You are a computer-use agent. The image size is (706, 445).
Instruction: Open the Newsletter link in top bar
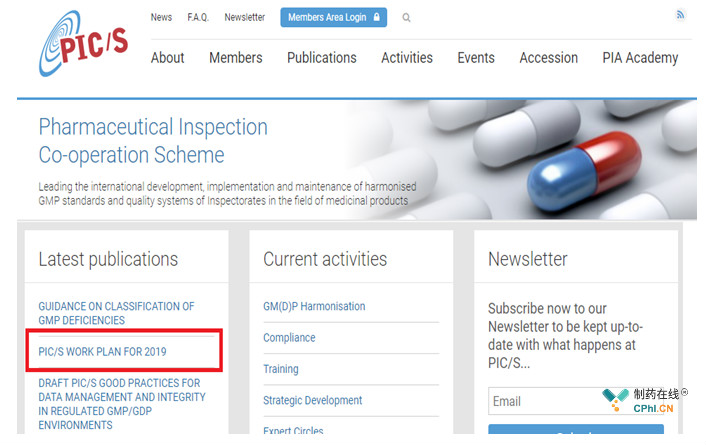(x=244, y=17)
